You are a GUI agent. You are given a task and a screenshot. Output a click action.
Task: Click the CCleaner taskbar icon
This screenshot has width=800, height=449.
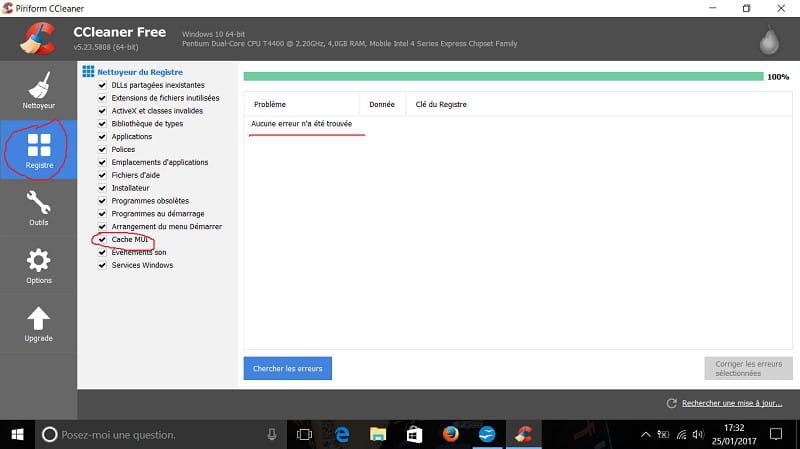524,435
